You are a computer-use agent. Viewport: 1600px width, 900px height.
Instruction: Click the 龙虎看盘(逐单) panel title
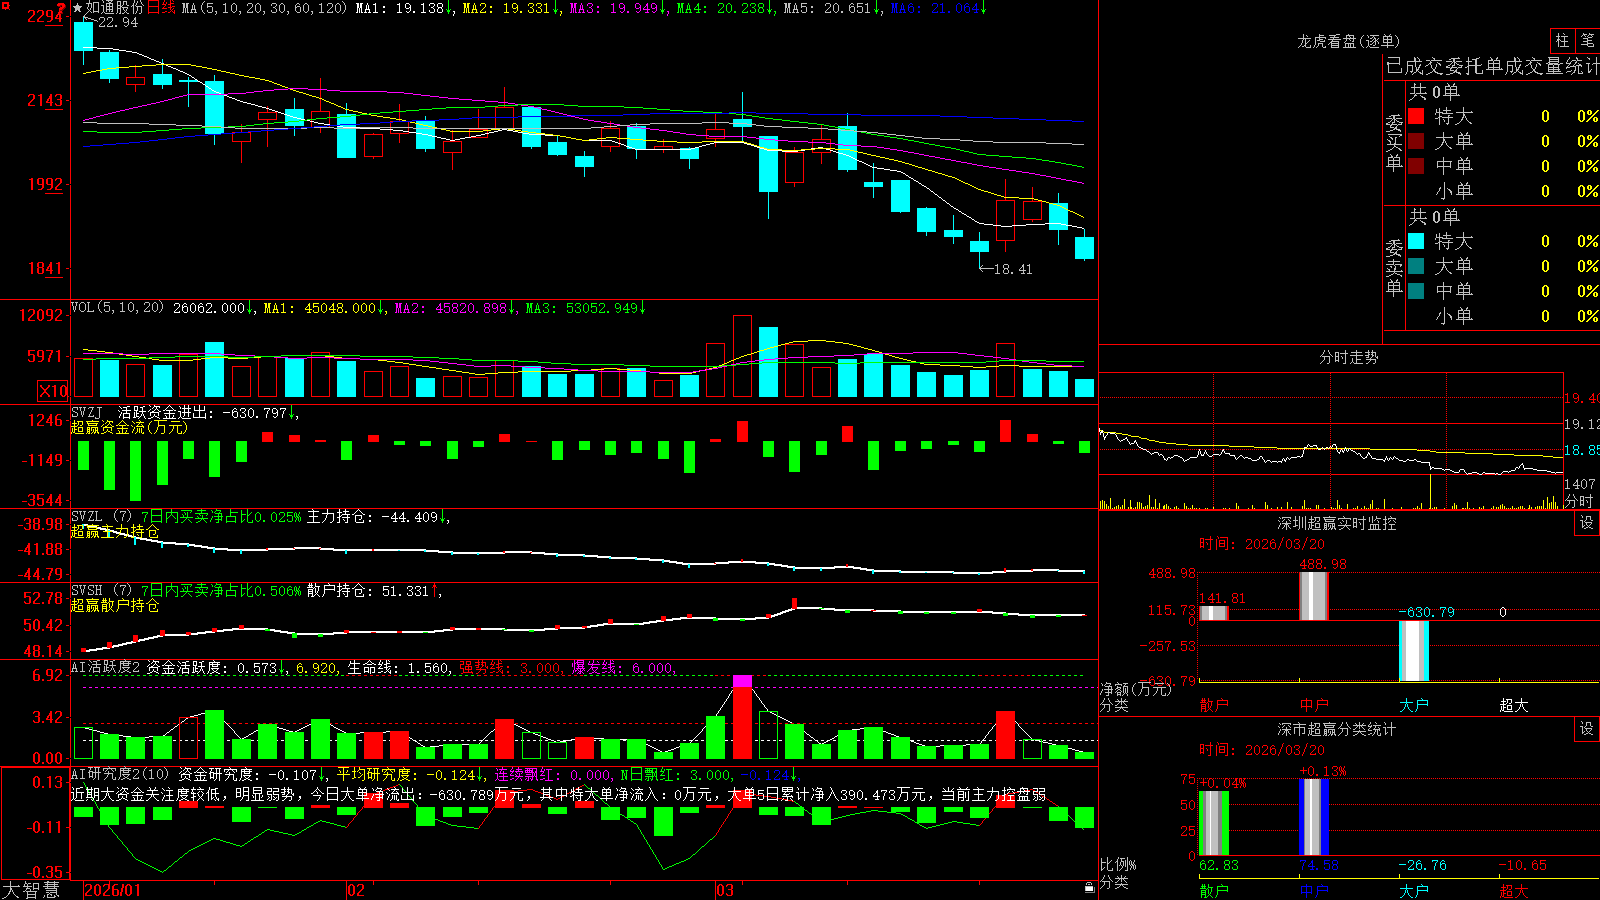tap(1348, 41)
